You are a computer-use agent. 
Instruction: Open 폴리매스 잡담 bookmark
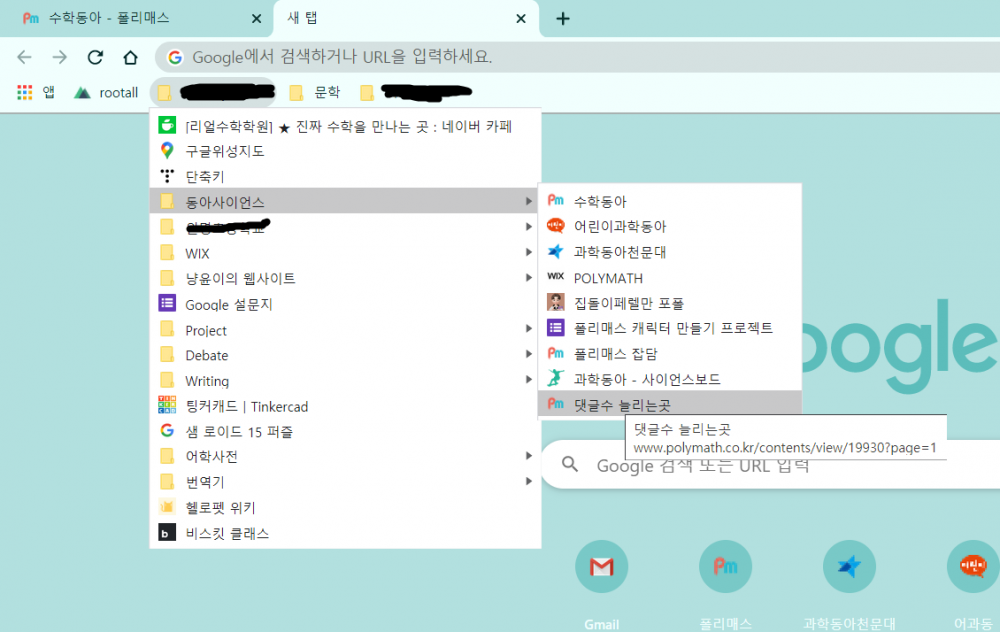pos(670,354)
